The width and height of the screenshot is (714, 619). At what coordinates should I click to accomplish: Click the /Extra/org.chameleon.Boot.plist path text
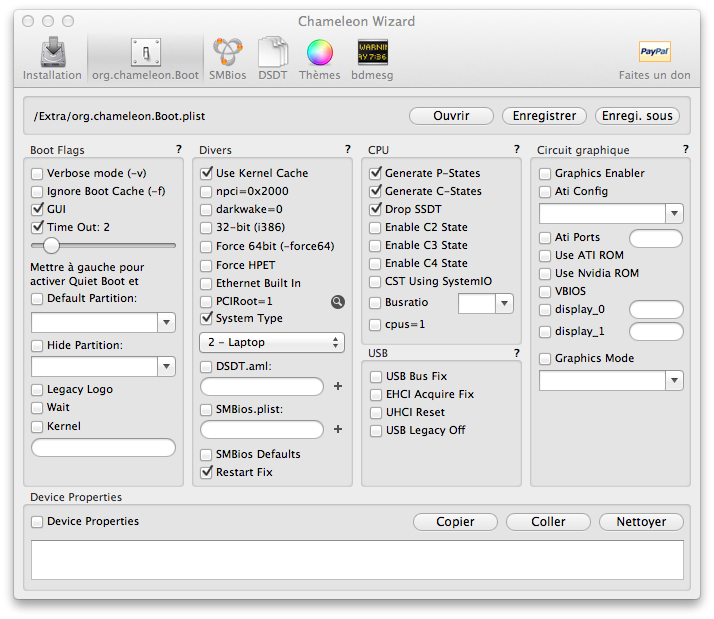119,116
